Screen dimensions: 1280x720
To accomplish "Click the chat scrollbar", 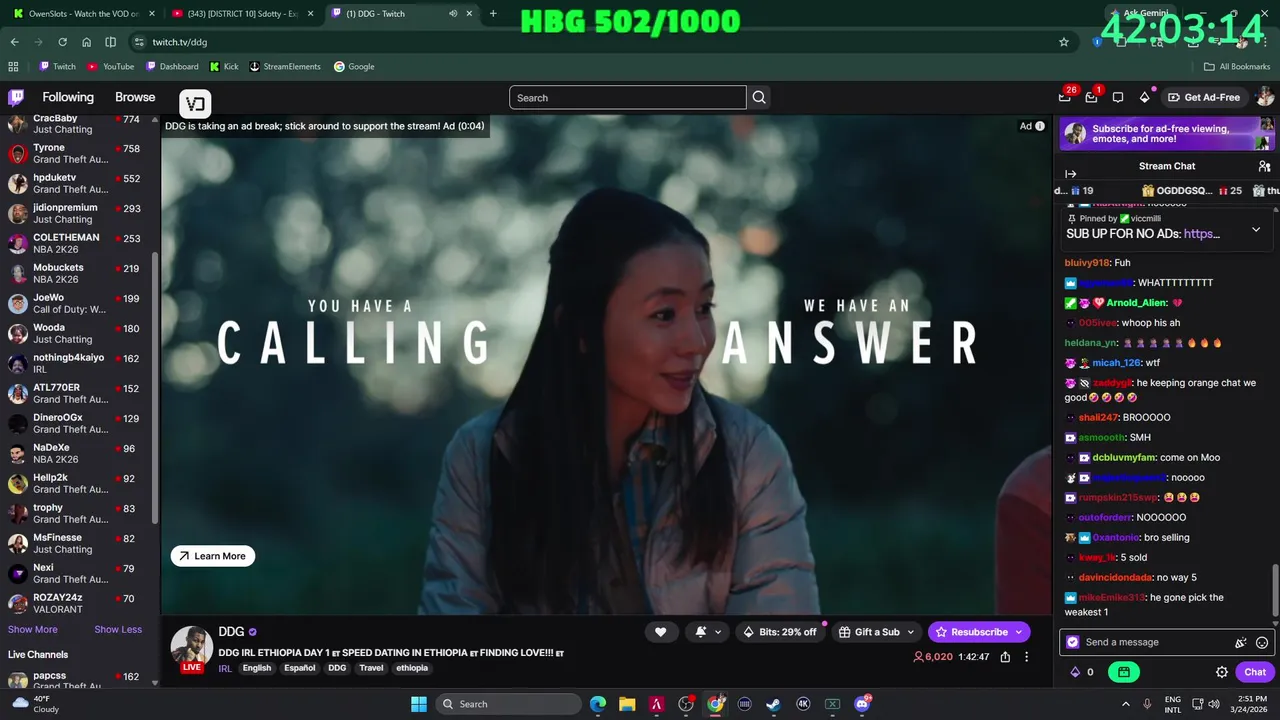I will [1275, 590].
